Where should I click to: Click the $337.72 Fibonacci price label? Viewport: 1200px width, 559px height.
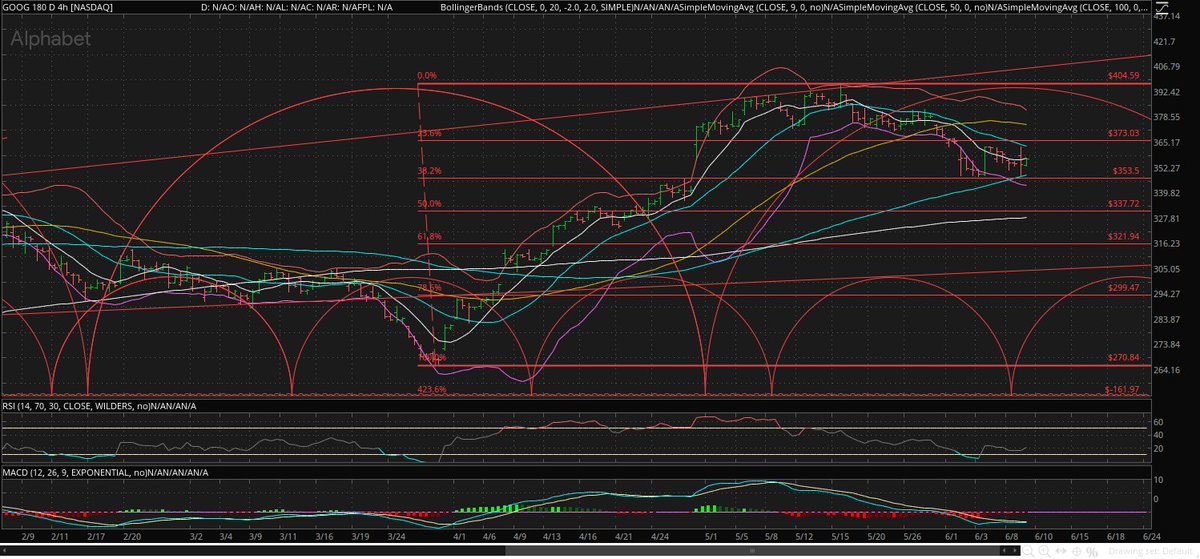[x=1123, y=202]
